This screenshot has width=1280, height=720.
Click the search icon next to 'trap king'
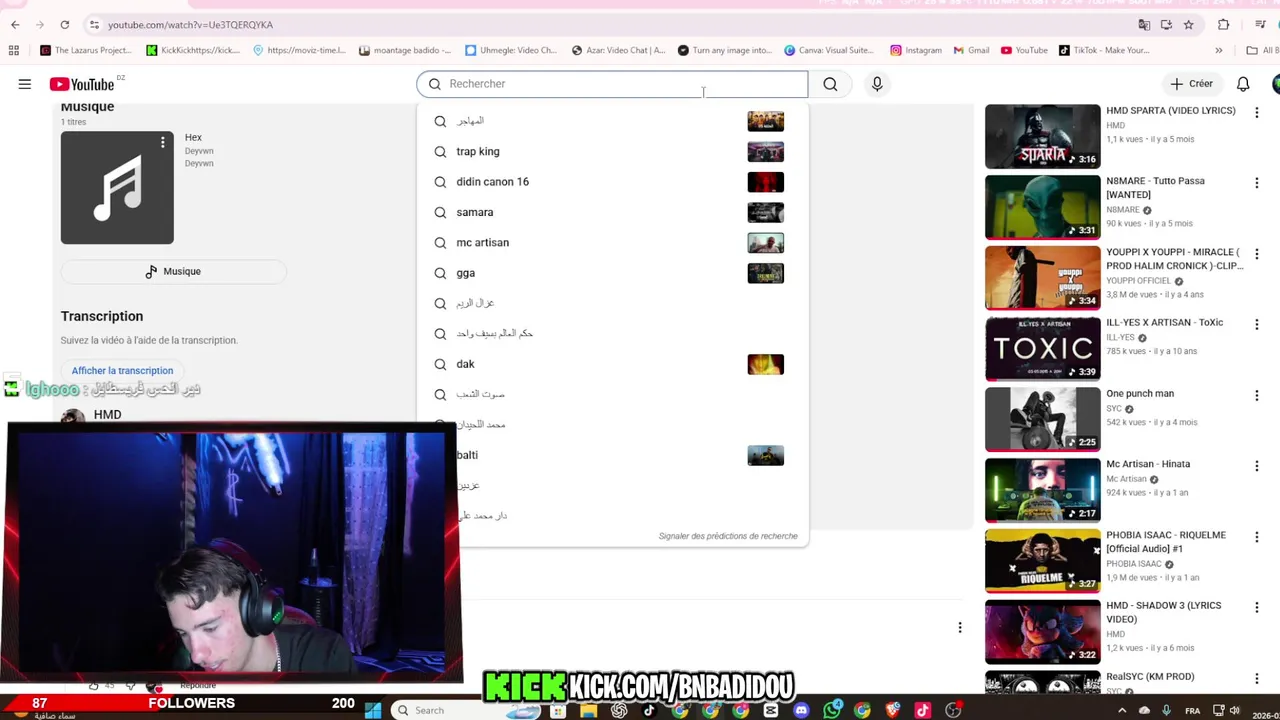pyautogui.click(x=440, y=152)
